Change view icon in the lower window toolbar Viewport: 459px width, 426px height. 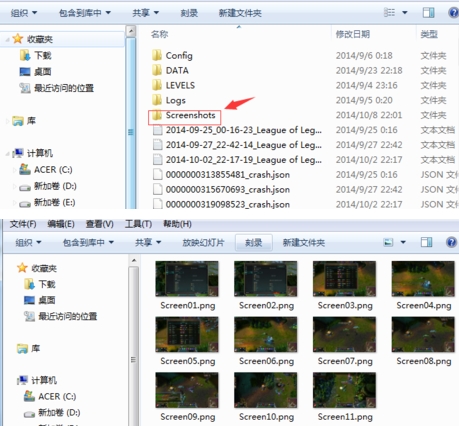click(x=388, y=242)
